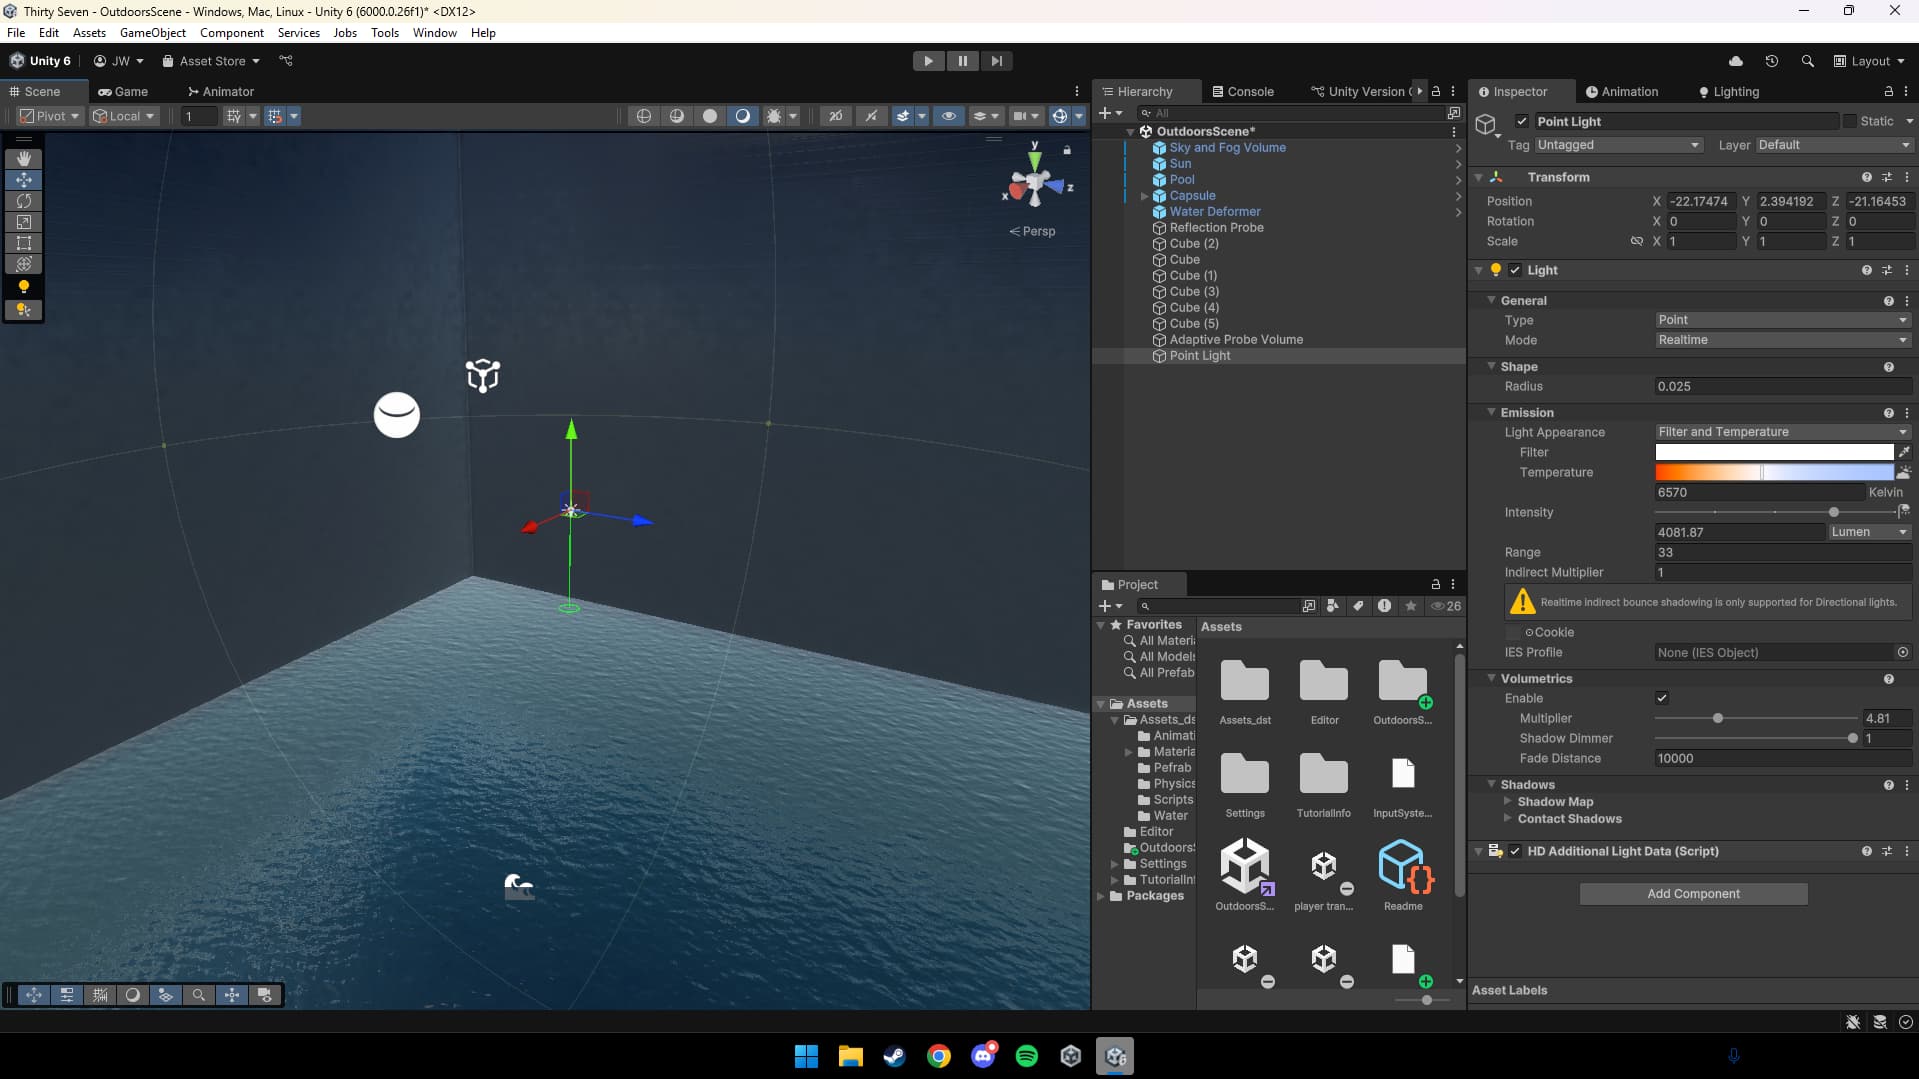Viewport: 1919px width, 1079px height.
Task: Select the Rect transform tool
Action: 24,243
